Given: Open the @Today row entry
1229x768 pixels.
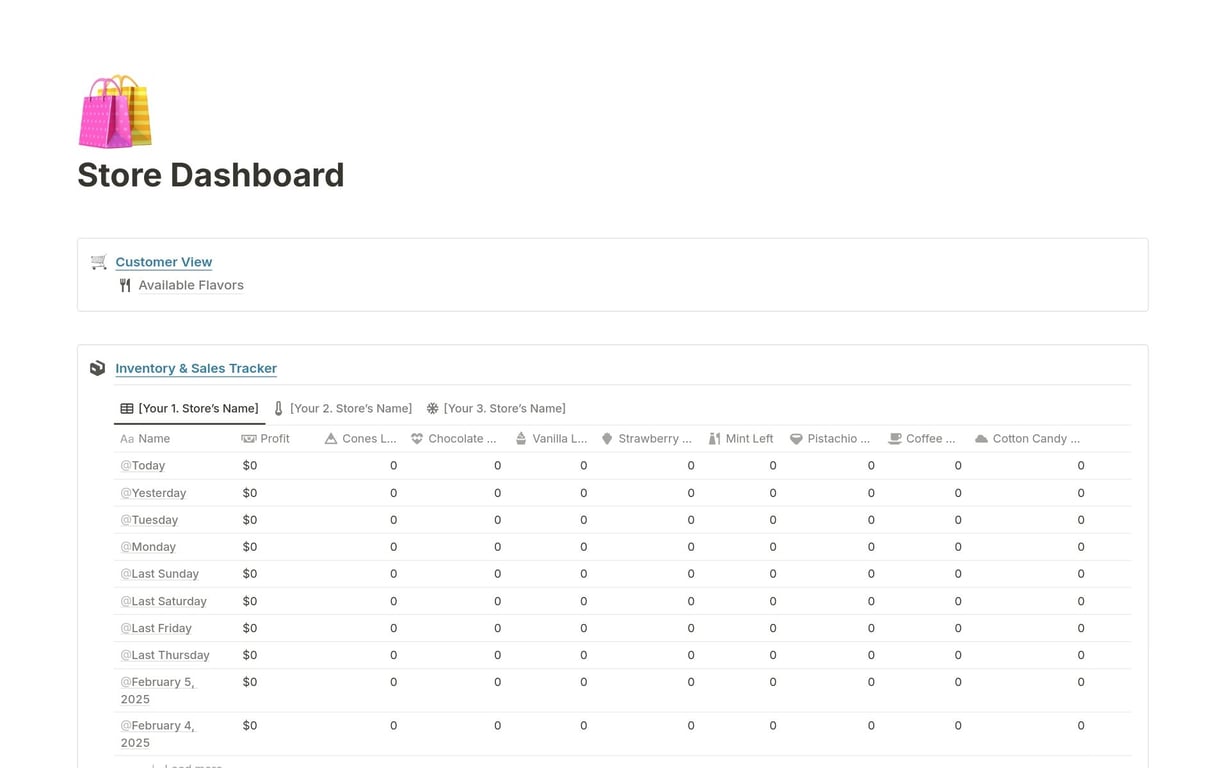Looking at the screenshot, I should pyautogui.click(x=143, y=466).
